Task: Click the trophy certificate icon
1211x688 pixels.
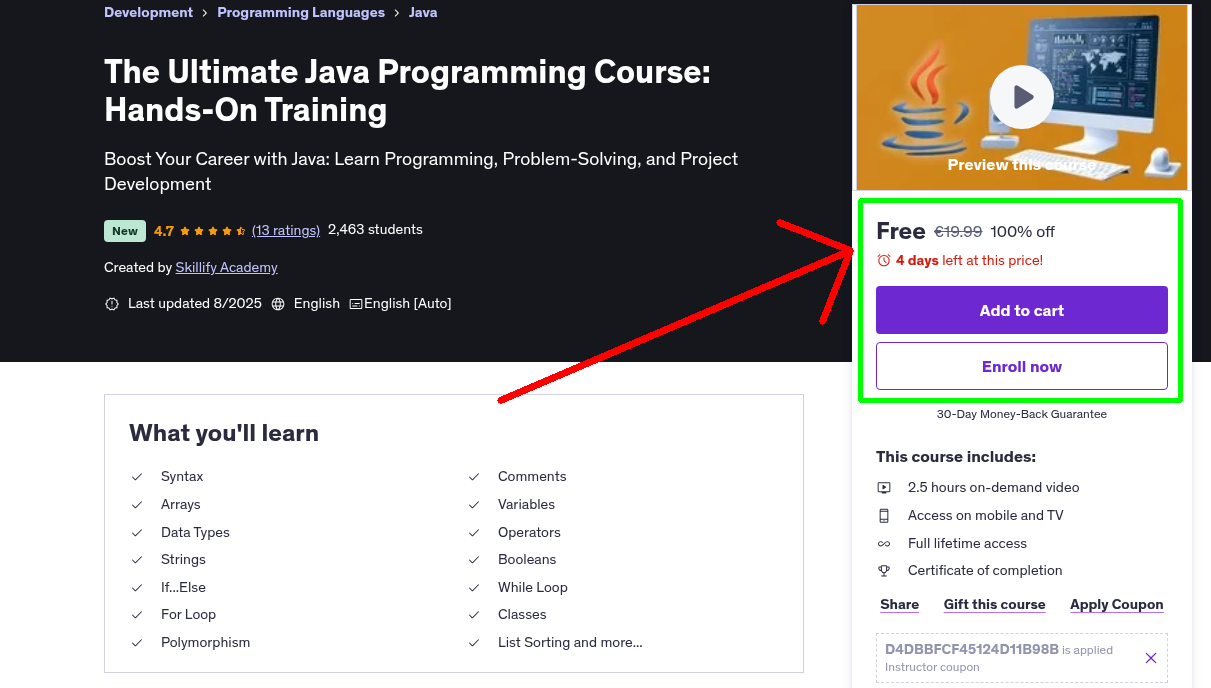Action: (x=884, y=571)
